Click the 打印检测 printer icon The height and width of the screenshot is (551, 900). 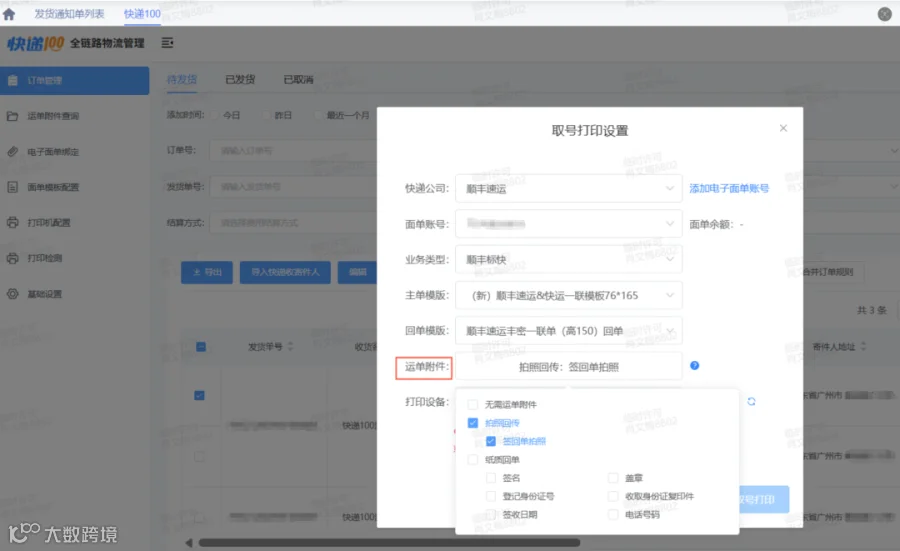13,258
